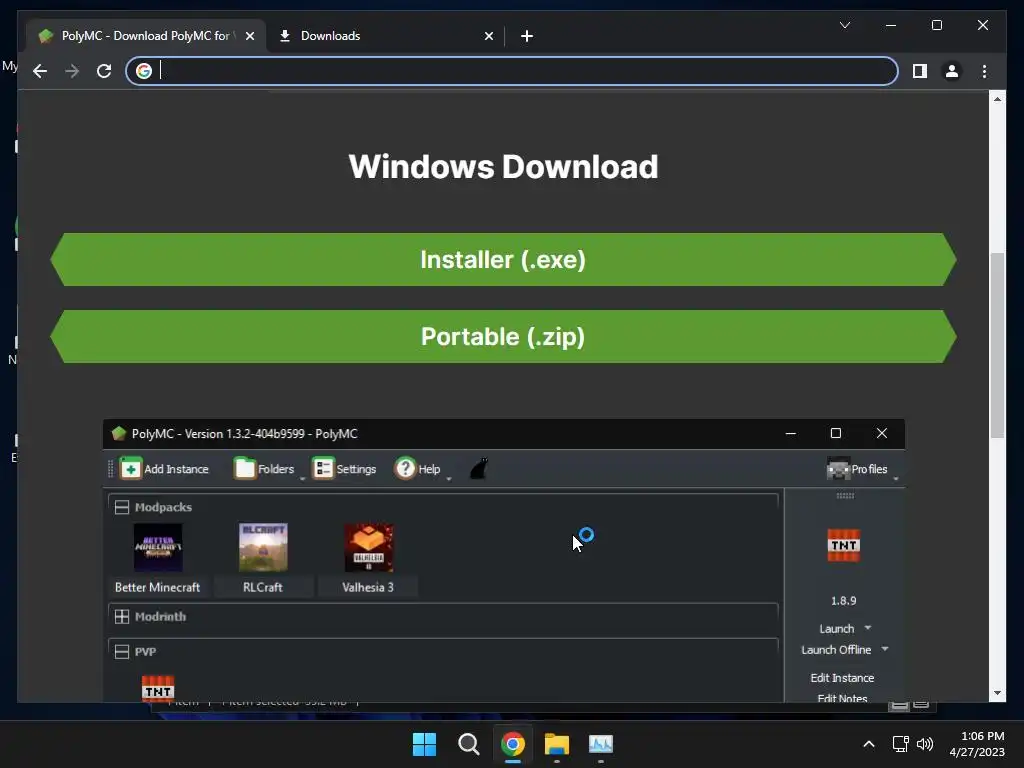
Task: Click the Help dropdown arrow
Action: coord(449,479)
